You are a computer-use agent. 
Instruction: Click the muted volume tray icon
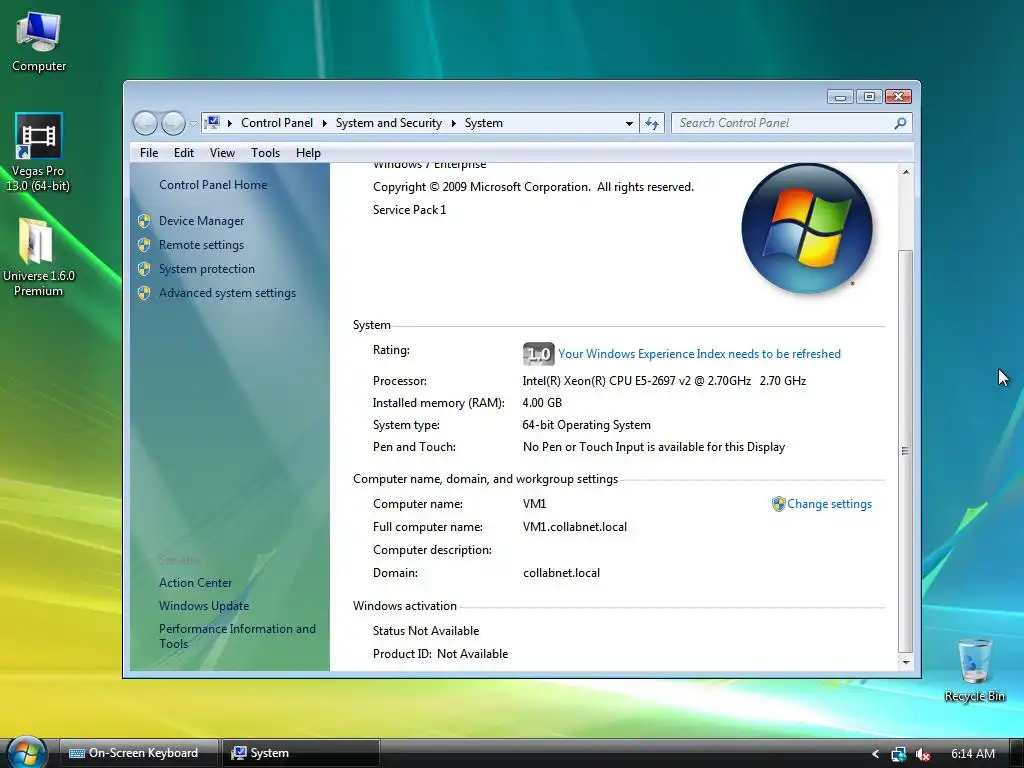pos(922,754)
